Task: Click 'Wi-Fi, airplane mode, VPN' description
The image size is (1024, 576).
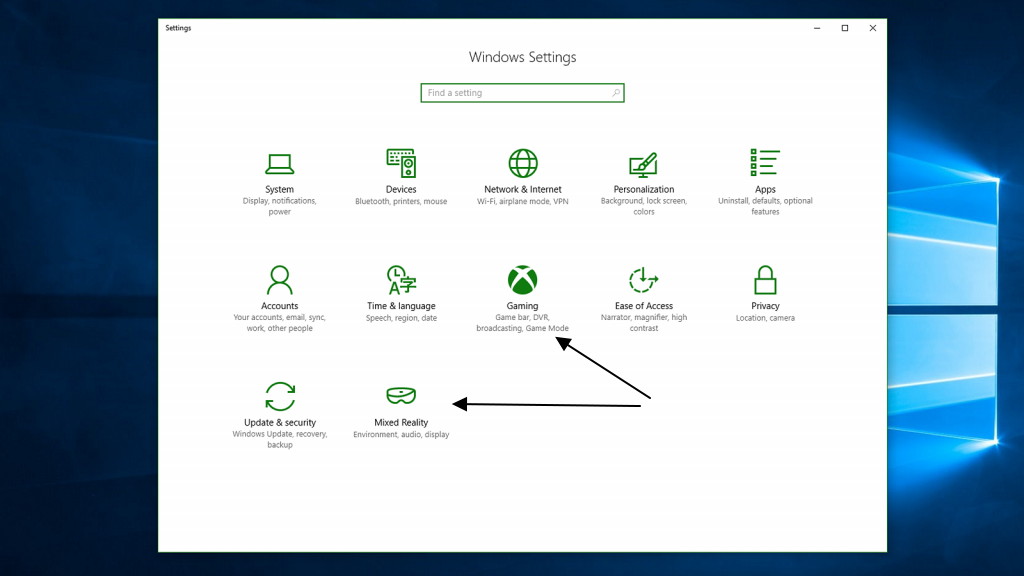Action: click(522, 201)
